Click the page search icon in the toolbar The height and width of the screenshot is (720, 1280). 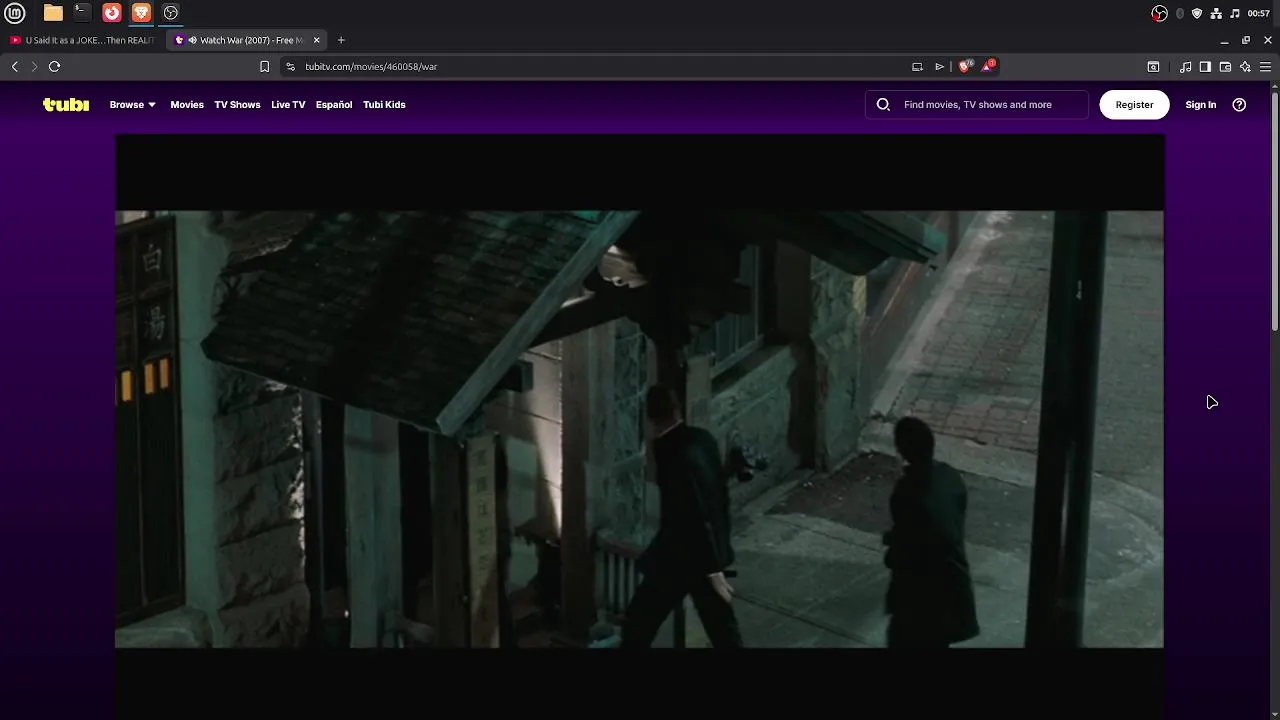1153,67
